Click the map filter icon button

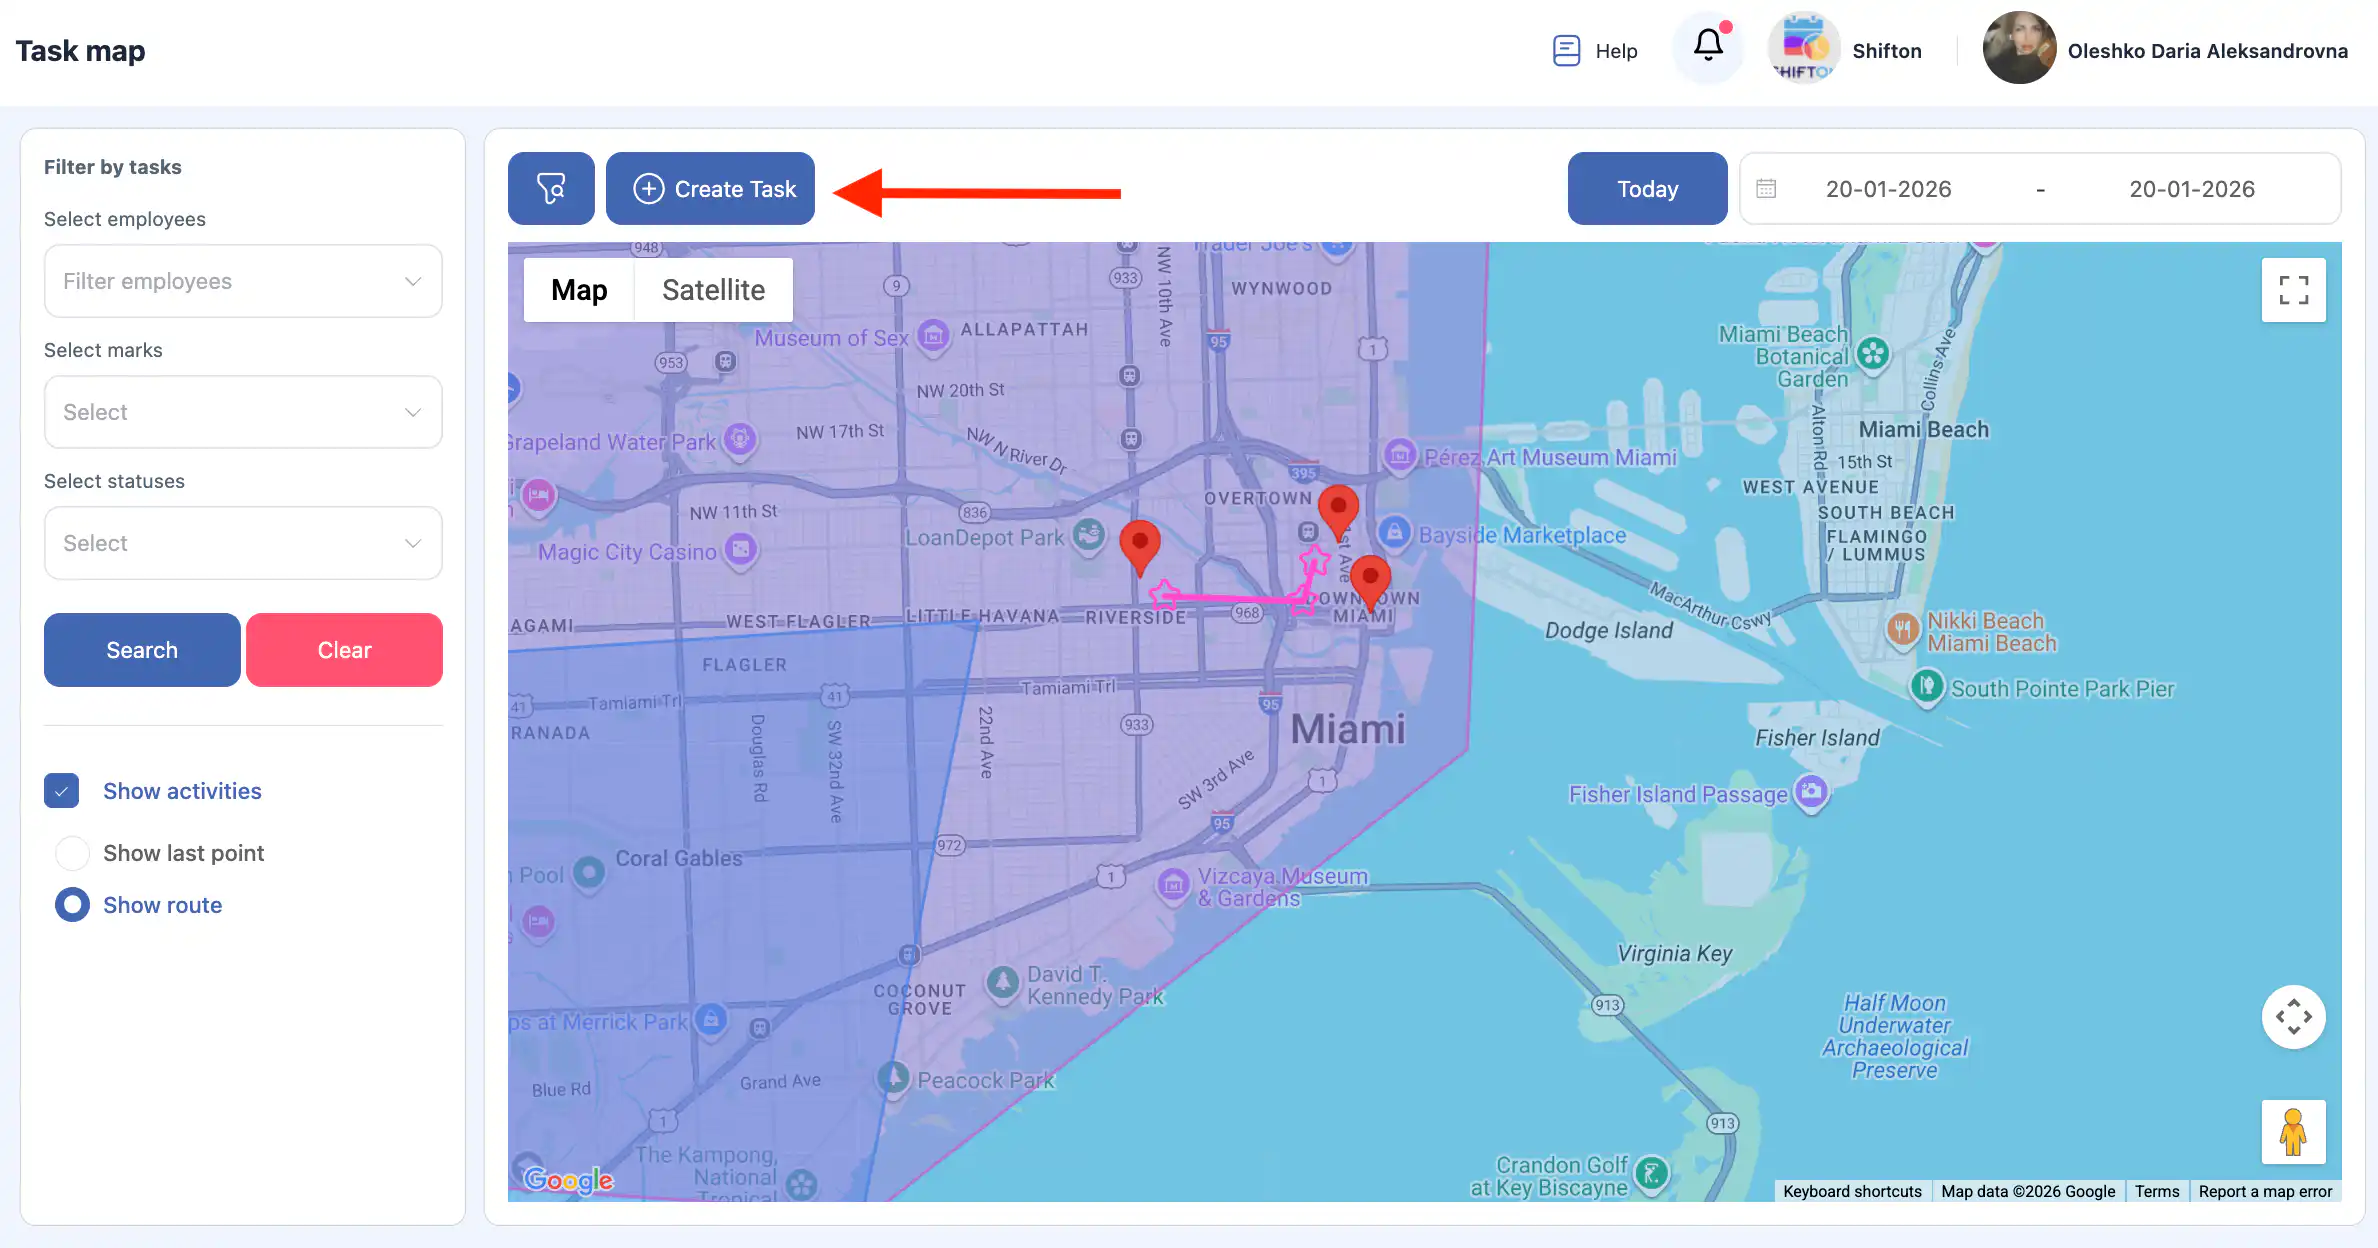(x=551, y=189)
